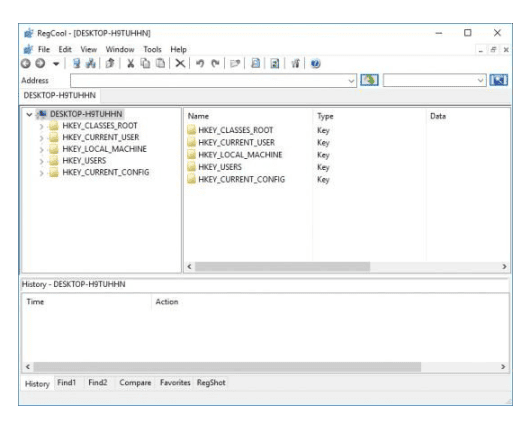Open the Help menu
Viewport: 530px width, 421px height.
point(178,49)
